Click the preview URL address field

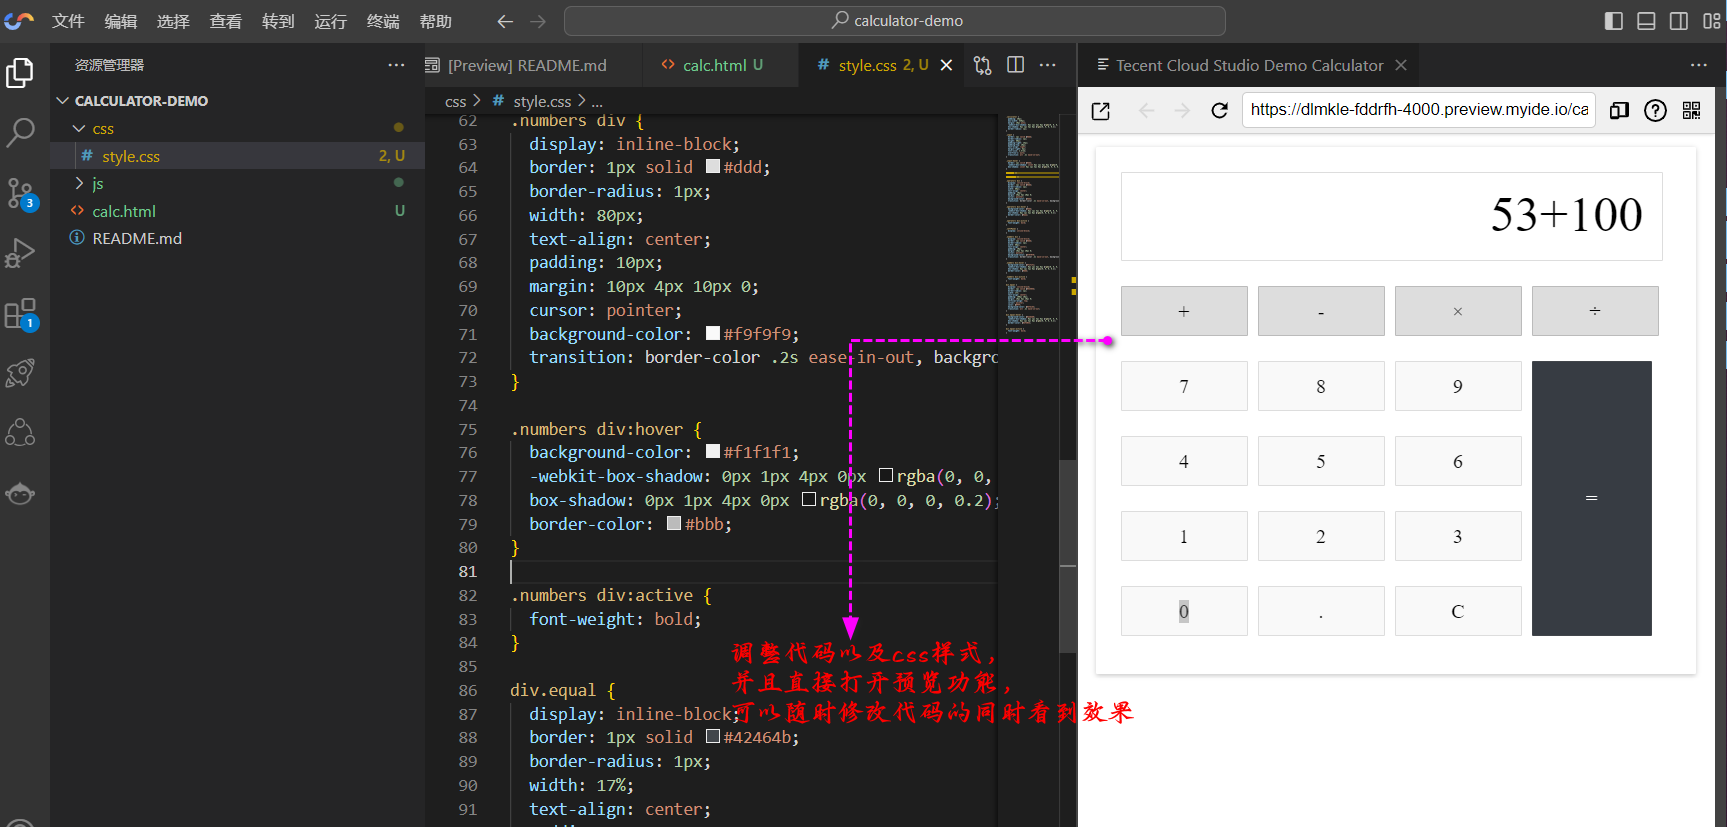click(1418, 110)
